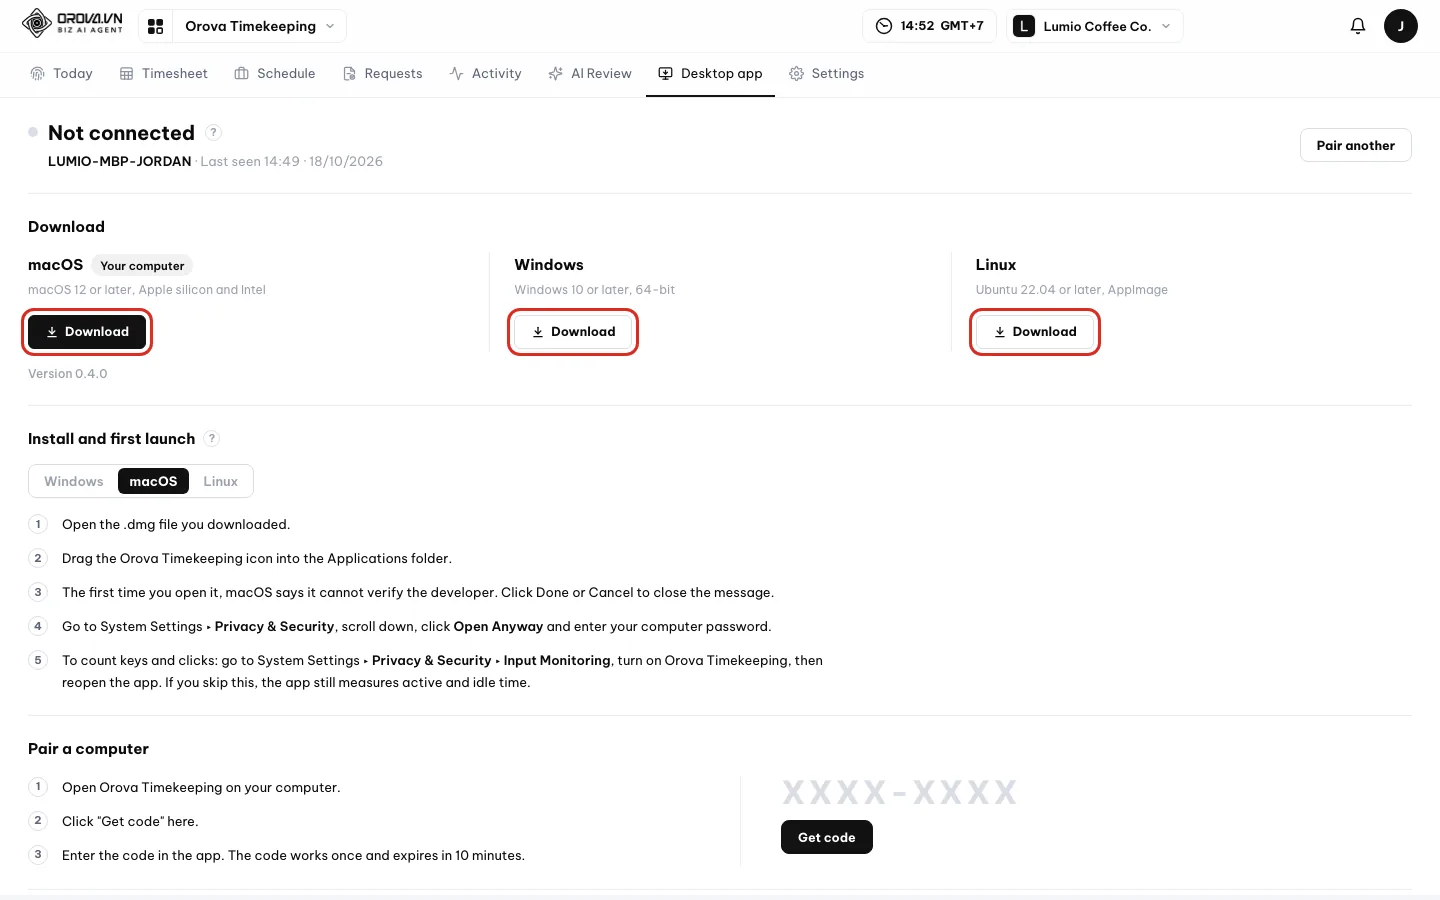1440x900 pixels.
Task: Select the Desktop app tab
Action: [710, 73]
